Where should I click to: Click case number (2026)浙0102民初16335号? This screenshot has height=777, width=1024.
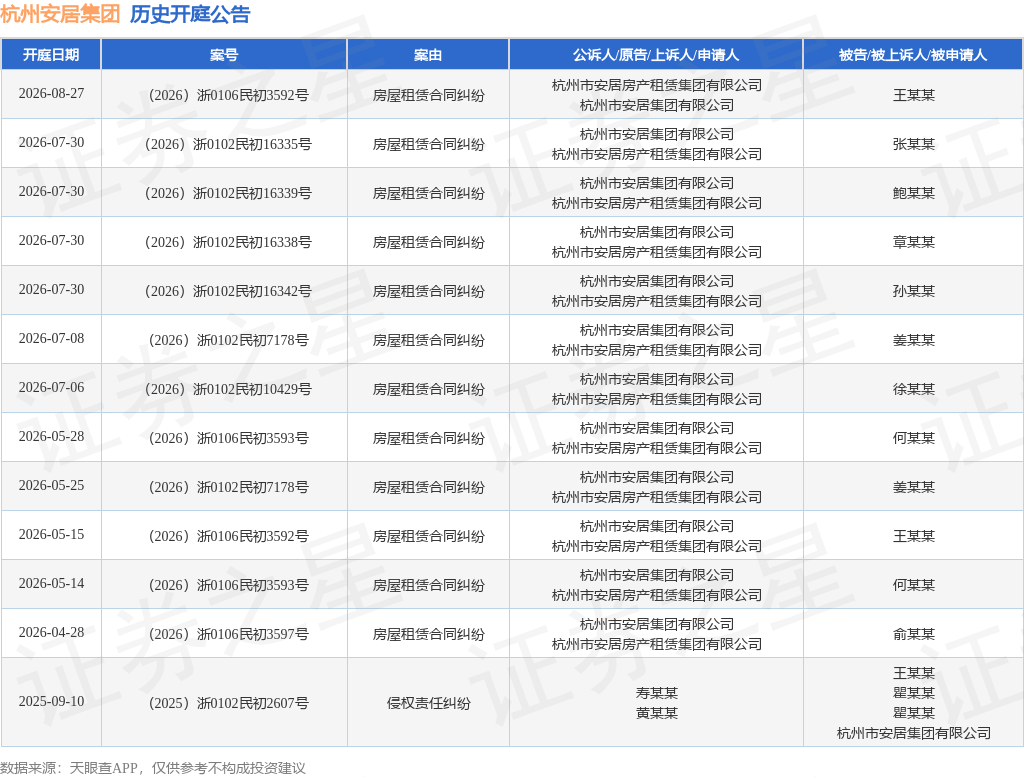[x=228, y=144]
